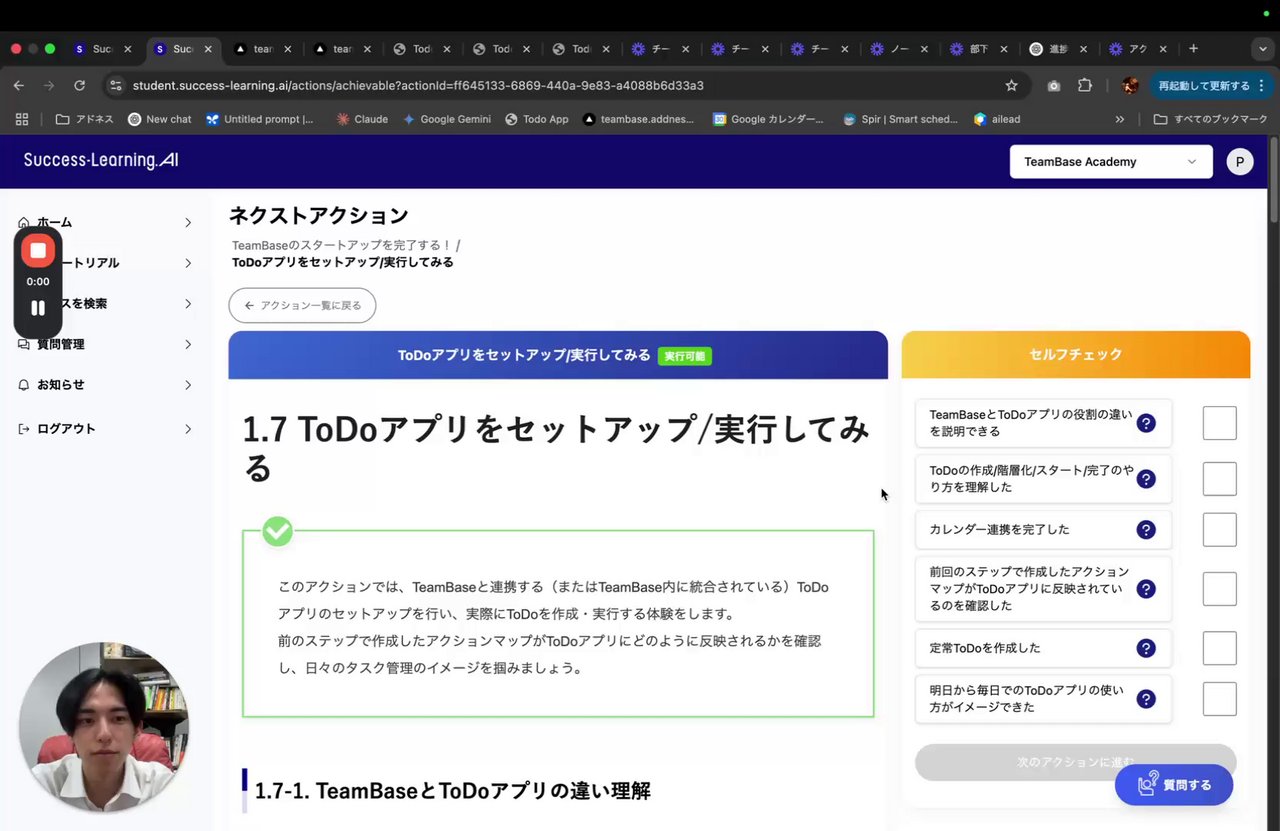
Task: Open the すべてのブックマーク folder
Action: (1210, 119)
